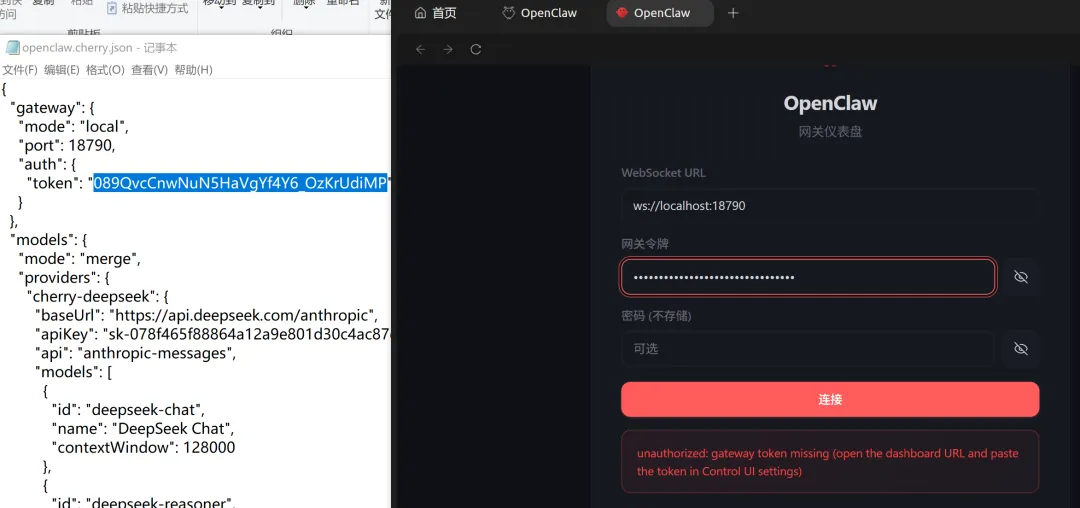Toggle visibility of the 密码 password
1080x508 pixels.
[1021, 349]
